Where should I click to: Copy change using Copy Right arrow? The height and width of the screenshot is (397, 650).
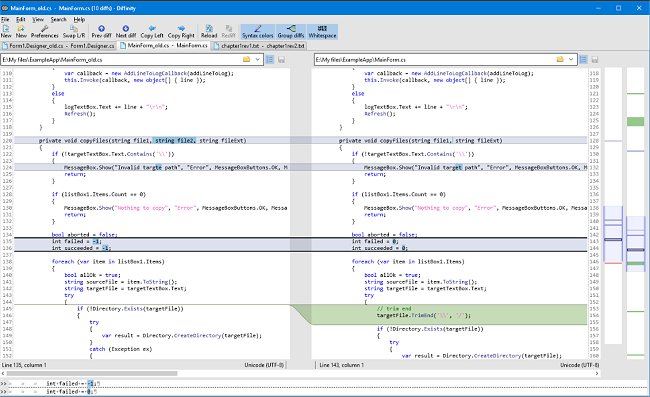pyautogui.click(x=181, y=31)
